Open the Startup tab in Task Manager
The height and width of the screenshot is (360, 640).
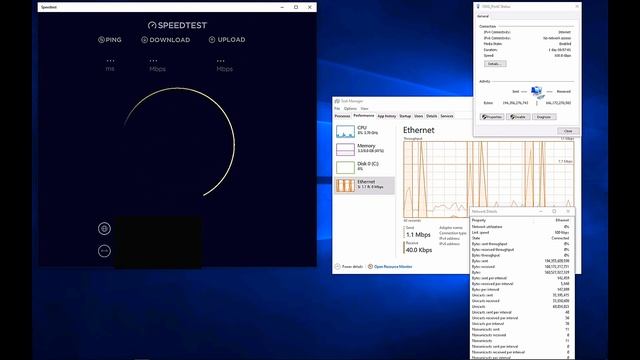coord(405,116)
